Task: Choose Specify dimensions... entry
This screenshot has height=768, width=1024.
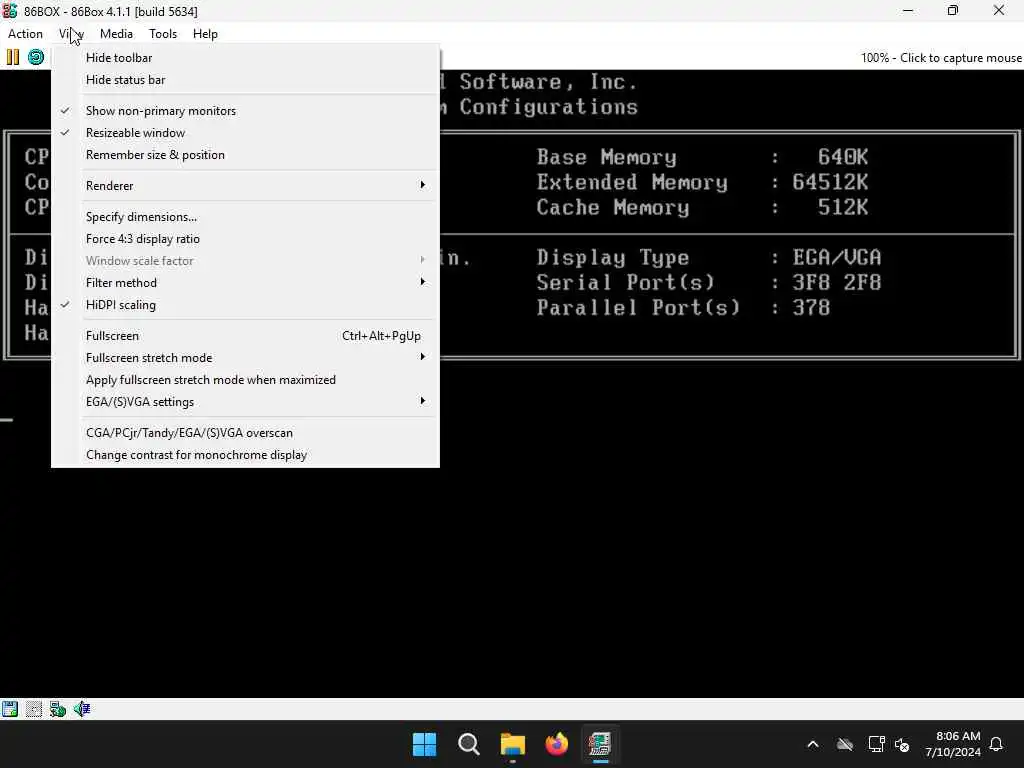Action: 245,217
